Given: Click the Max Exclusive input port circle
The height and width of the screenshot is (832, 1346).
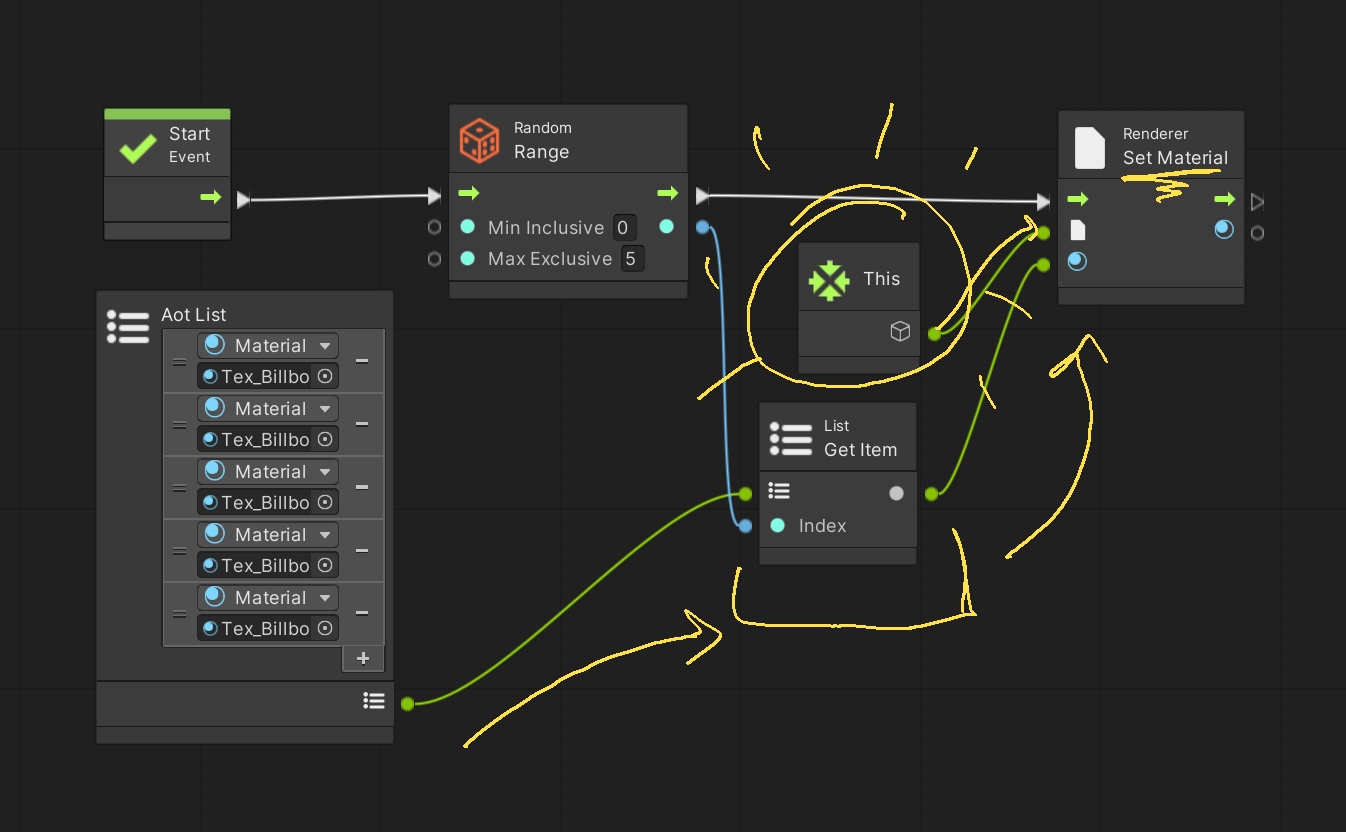Looking at the screenshot, I should [434, 259].
